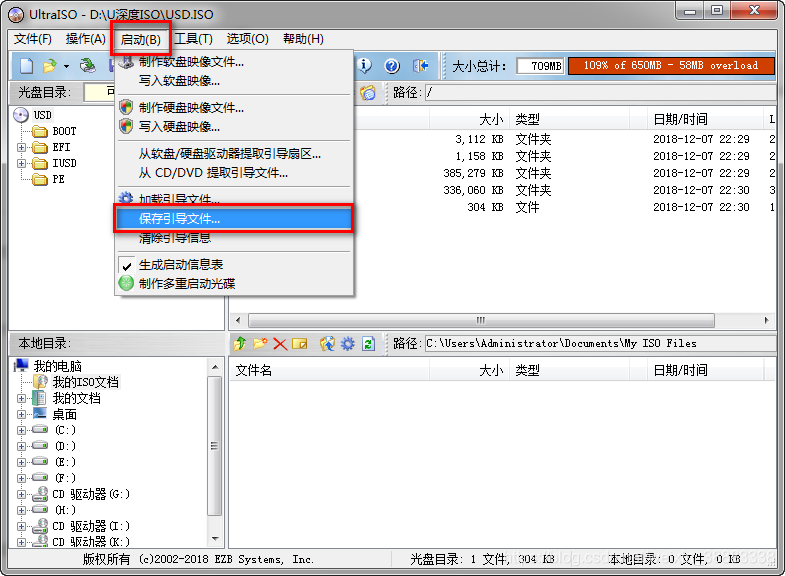Click the Exit door toolbar icon

tap(421, 66)
